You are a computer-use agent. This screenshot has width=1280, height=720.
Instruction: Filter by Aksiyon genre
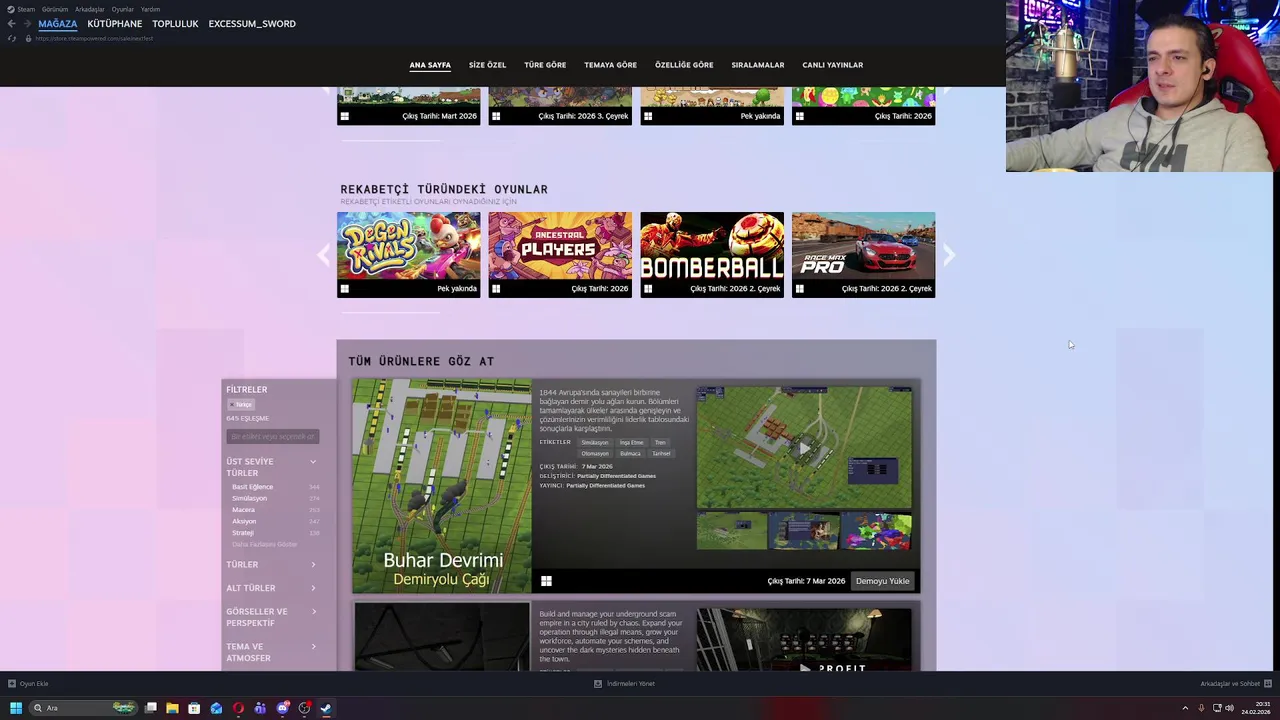point(244,521)
